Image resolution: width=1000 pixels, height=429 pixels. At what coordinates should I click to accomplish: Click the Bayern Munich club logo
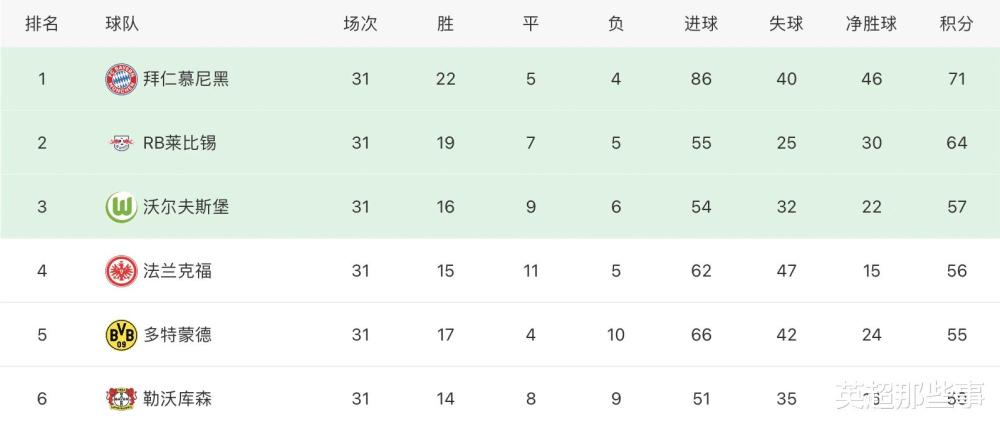(x=121, y=79)
